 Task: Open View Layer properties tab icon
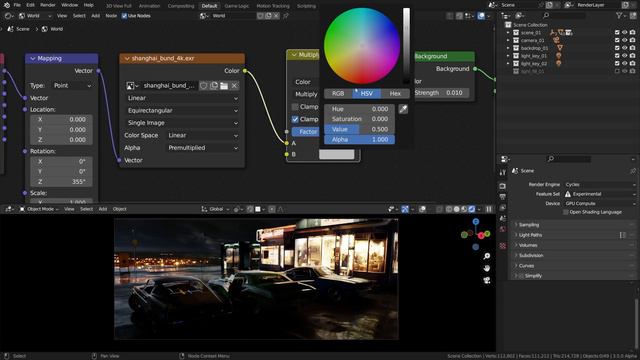pyautogui.click(x=502, y=207)
